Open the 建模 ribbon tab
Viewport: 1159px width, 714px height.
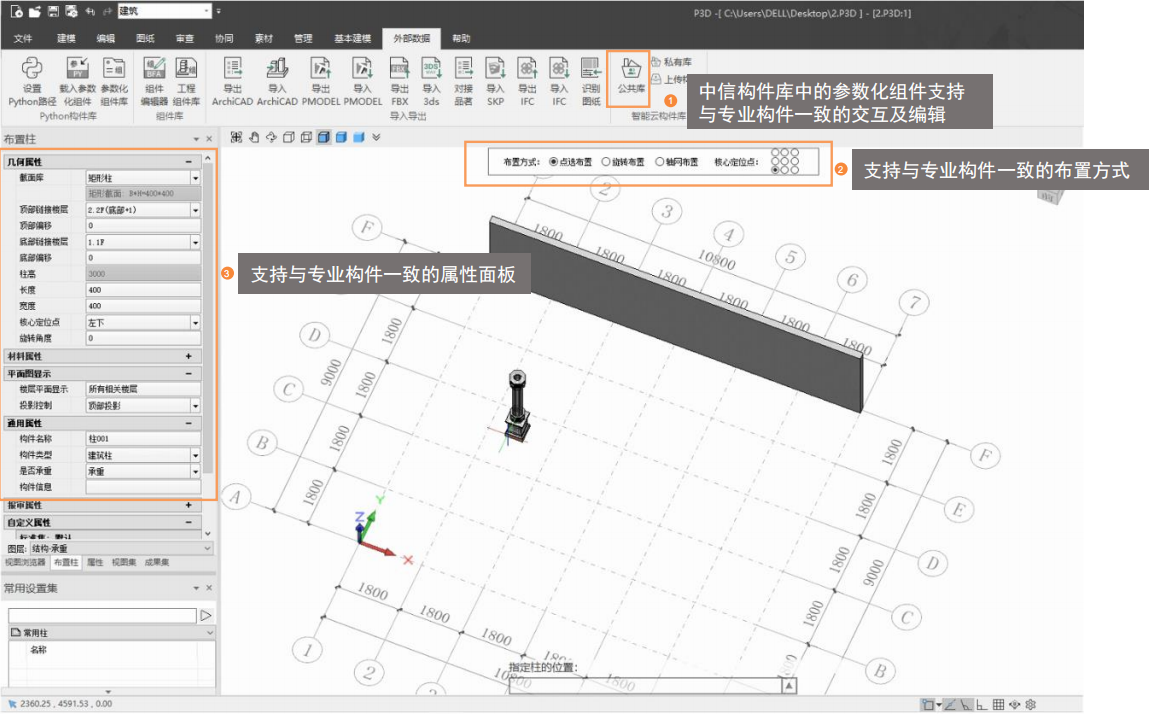pos(66,39)
